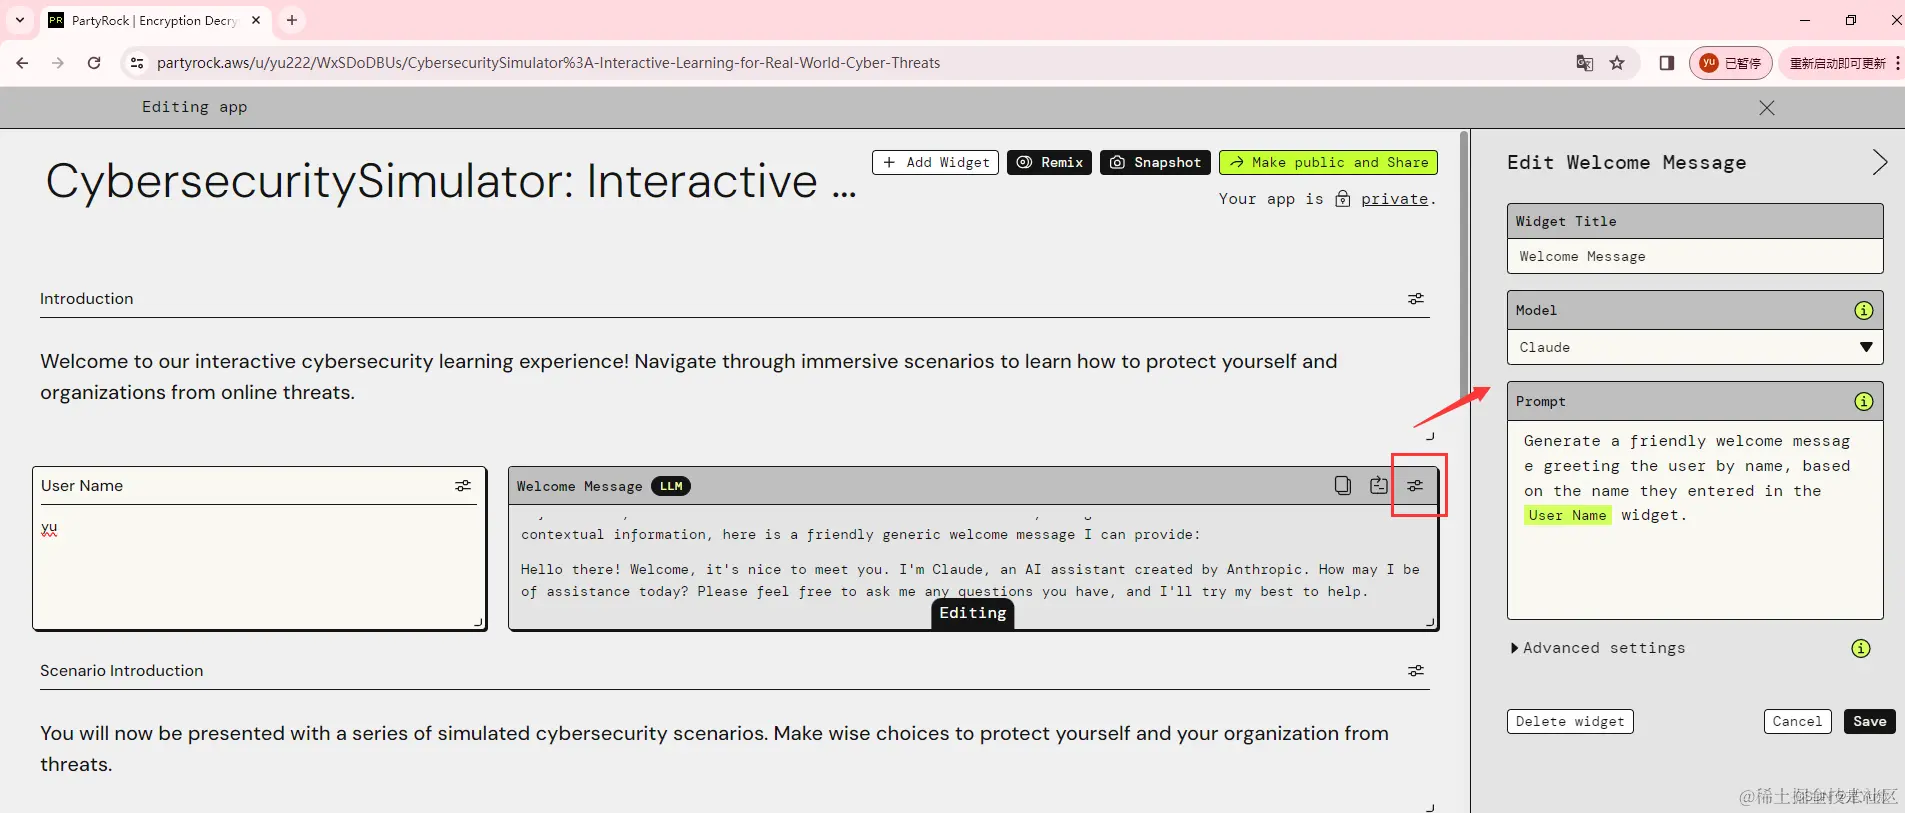1905x813 pixels.
Task: Open a new browser tab
Action: (x=291, y=20)
